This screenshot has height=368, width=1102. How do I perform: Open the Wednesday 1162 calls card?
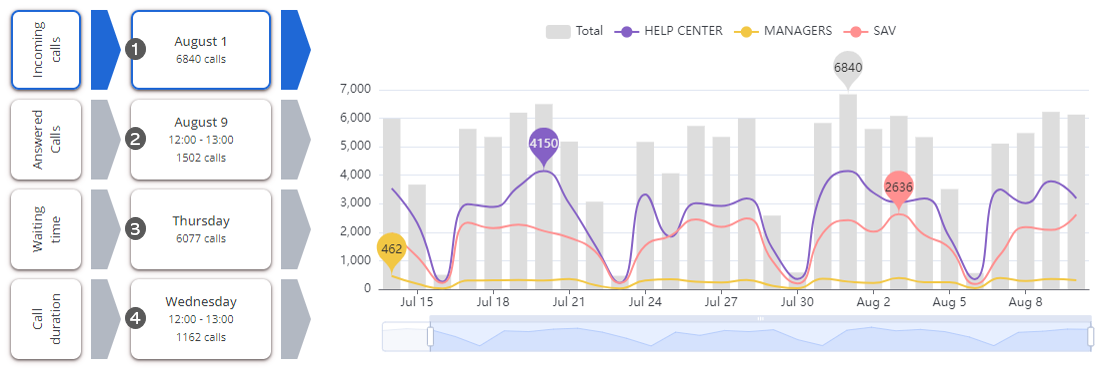(201, 318)
